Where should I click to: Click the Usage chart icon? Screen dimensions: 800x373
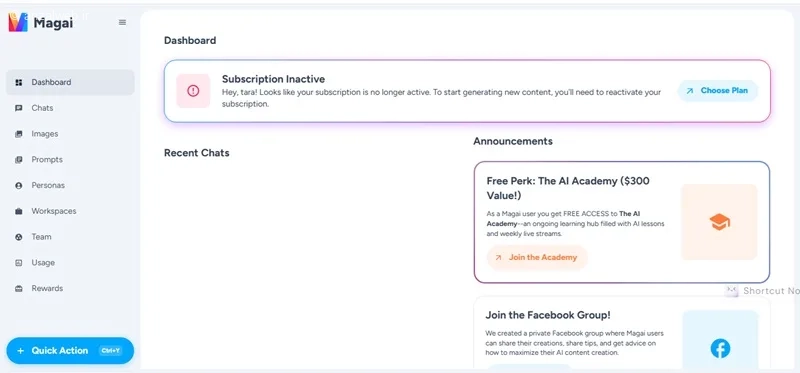click(x=19, y=263)
